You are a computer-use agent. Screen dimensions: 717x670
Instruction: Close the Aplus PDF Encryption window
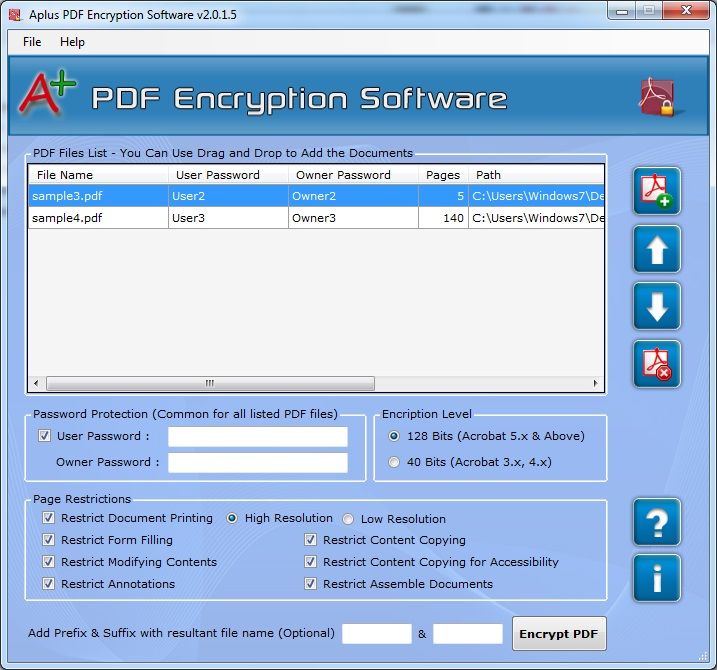pyautogui.click(x=686, y=11)
